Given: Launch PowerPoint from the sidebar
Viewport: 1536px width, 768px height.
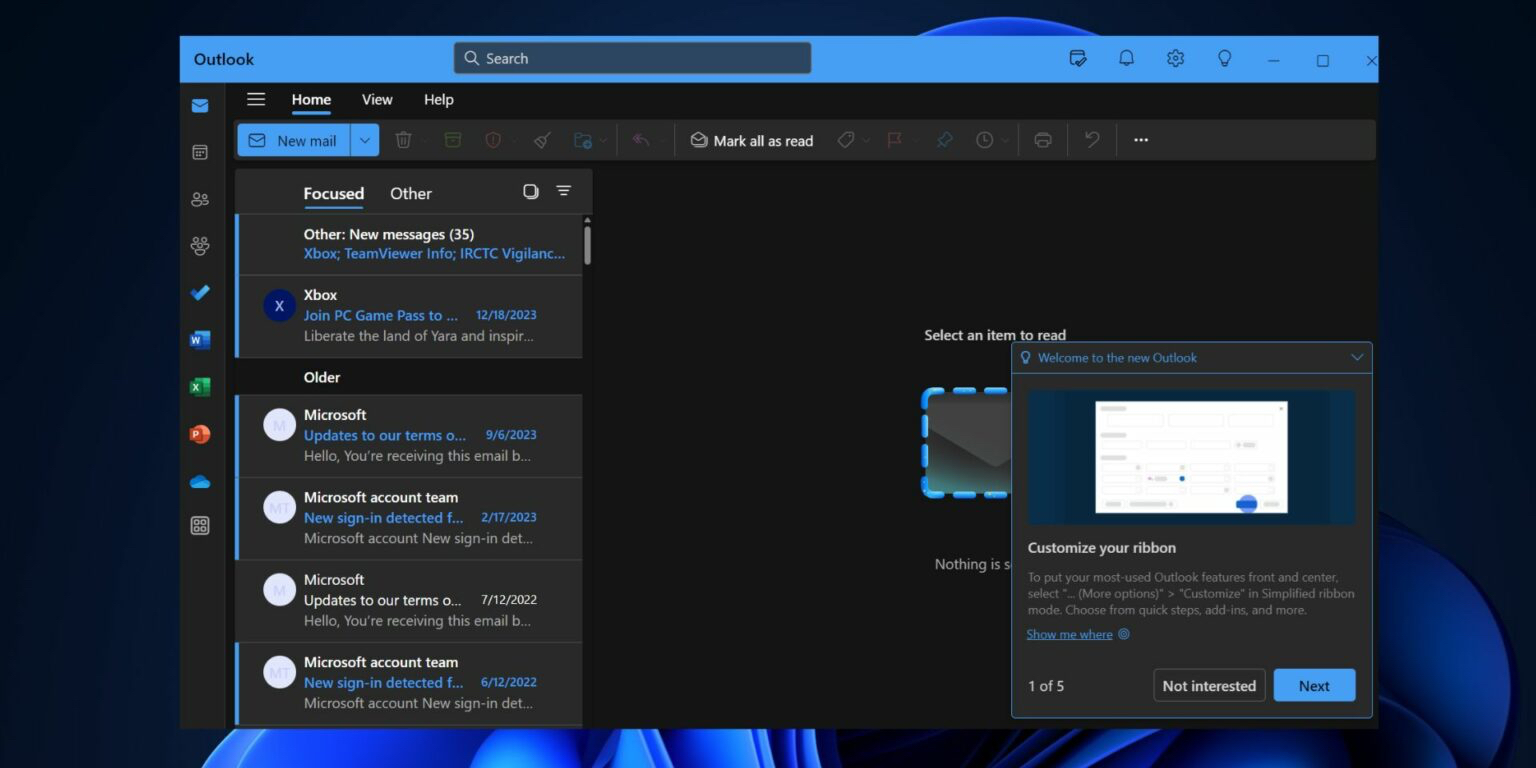Looking at the screenshot, I should click(x=200, y=434).
